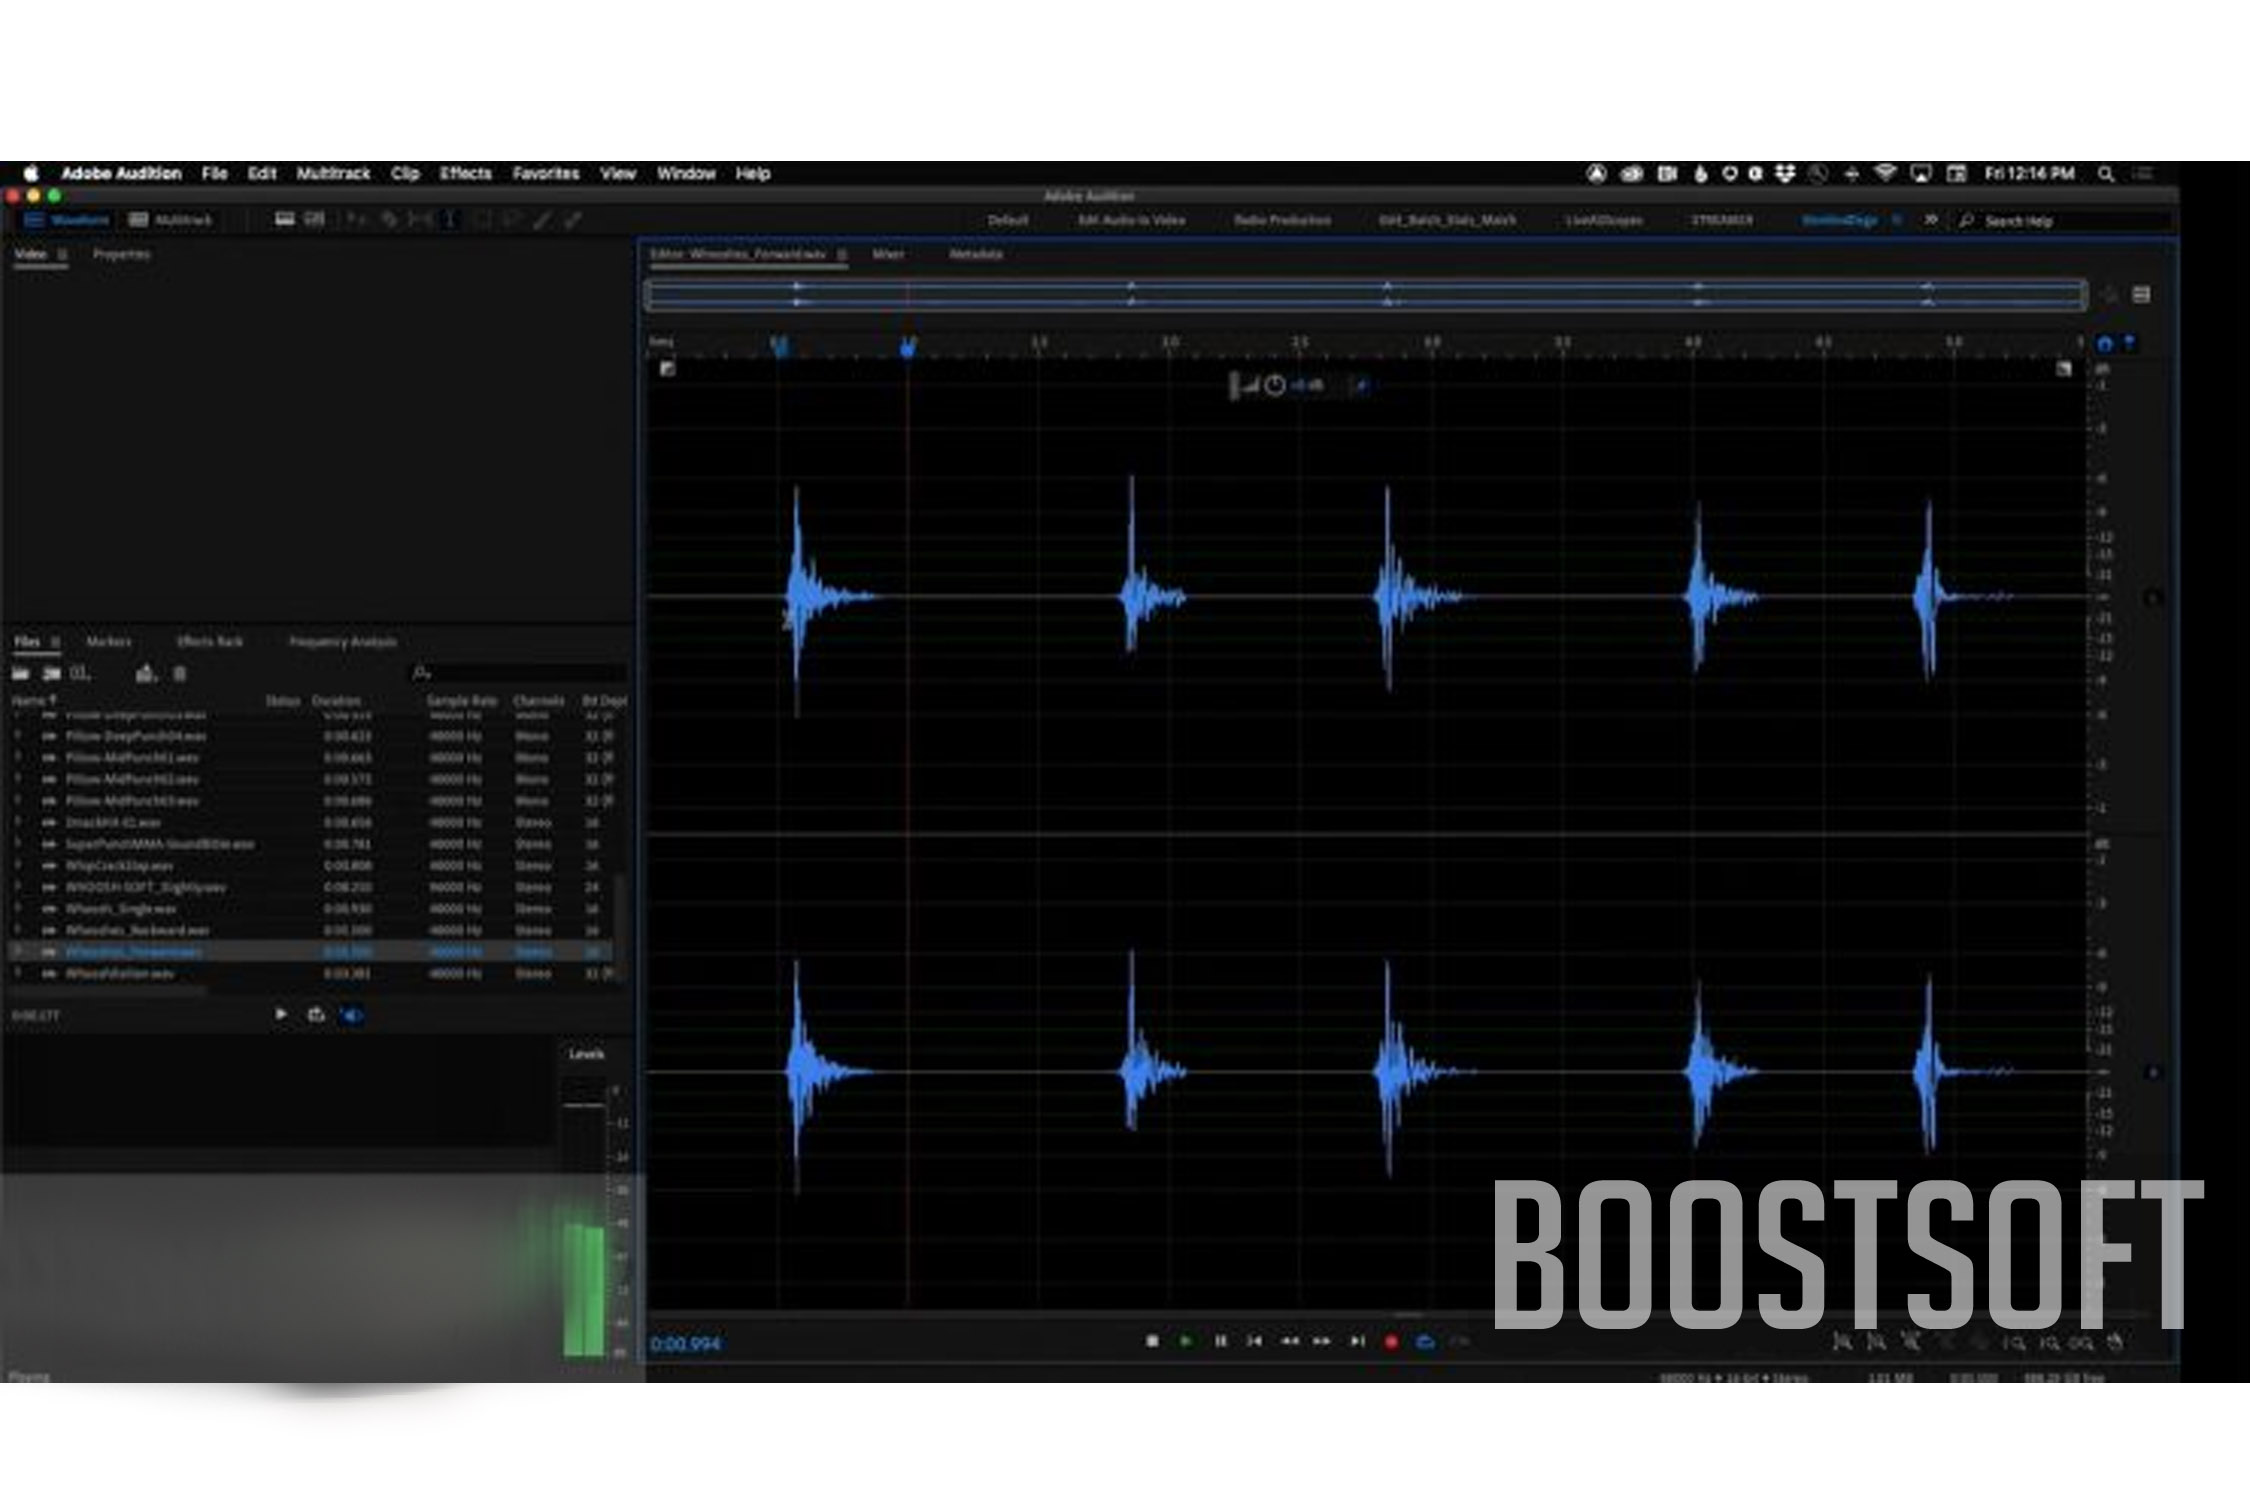
Task: Click the Pause transport button
Action: [1220, 1341]
